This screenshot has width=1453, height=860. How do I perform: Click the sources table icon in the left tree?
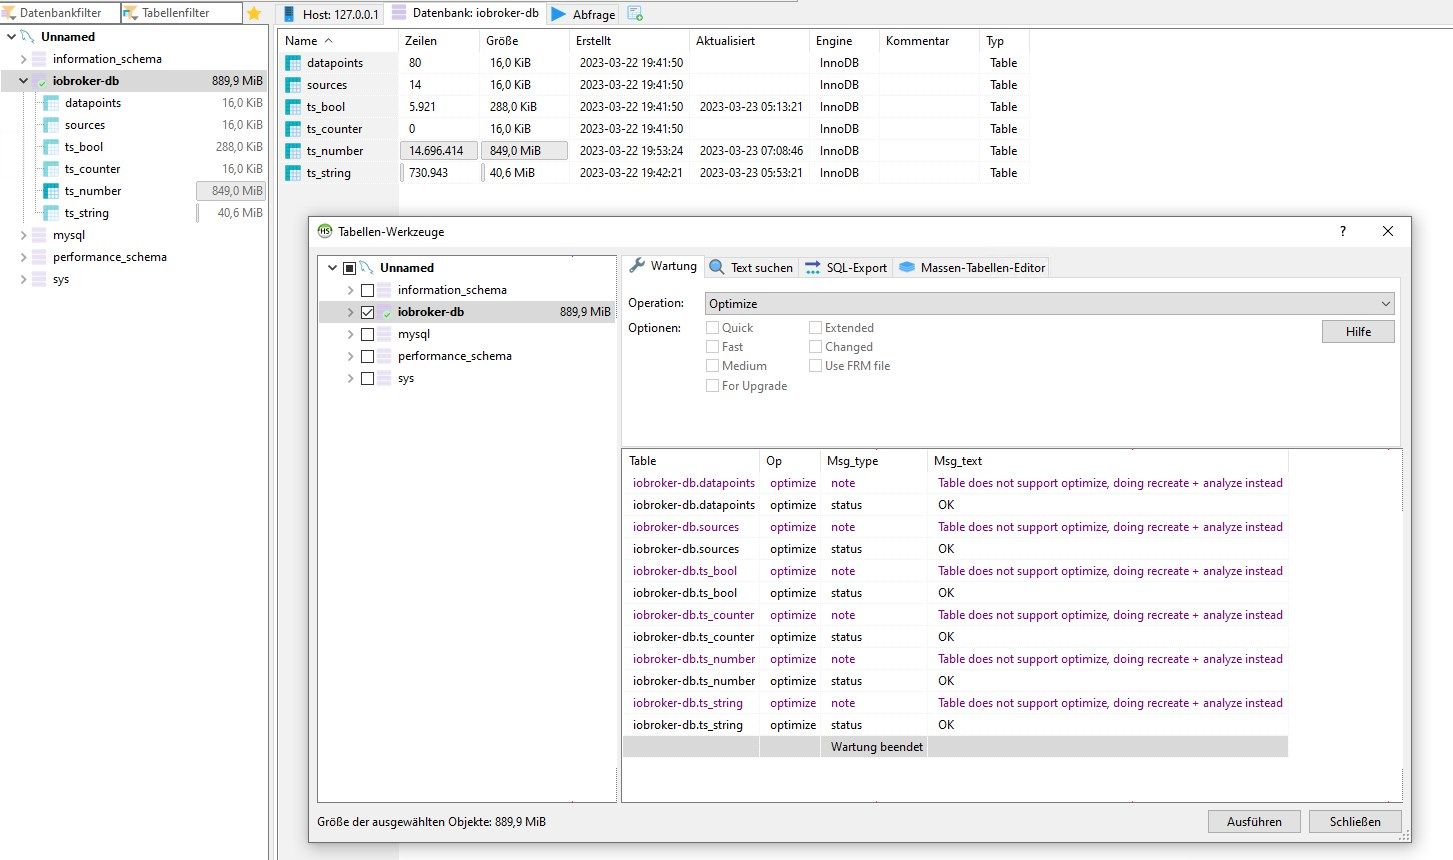[x=51, y=125]
